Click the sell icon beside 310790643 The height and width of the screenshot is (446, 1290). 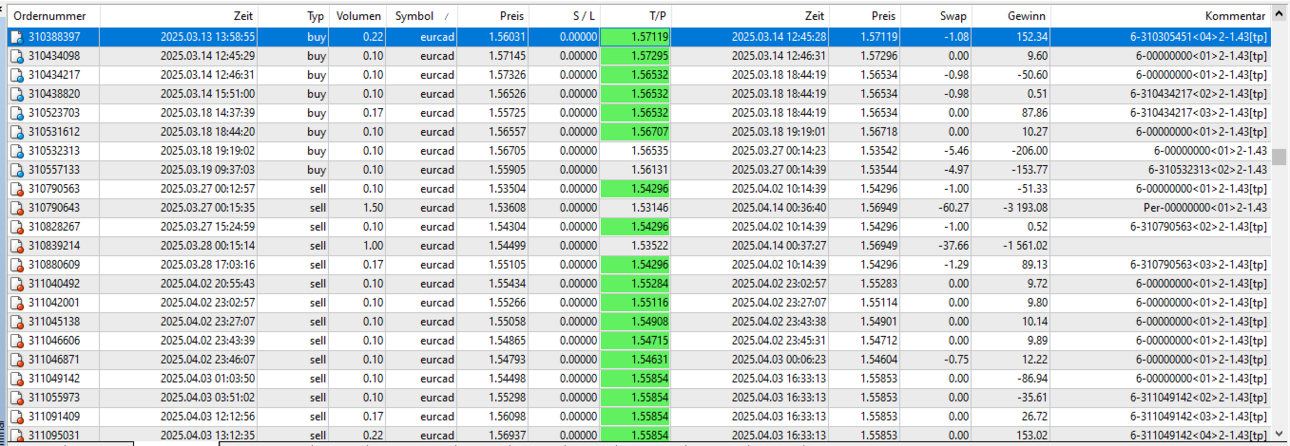pos(16,207)
